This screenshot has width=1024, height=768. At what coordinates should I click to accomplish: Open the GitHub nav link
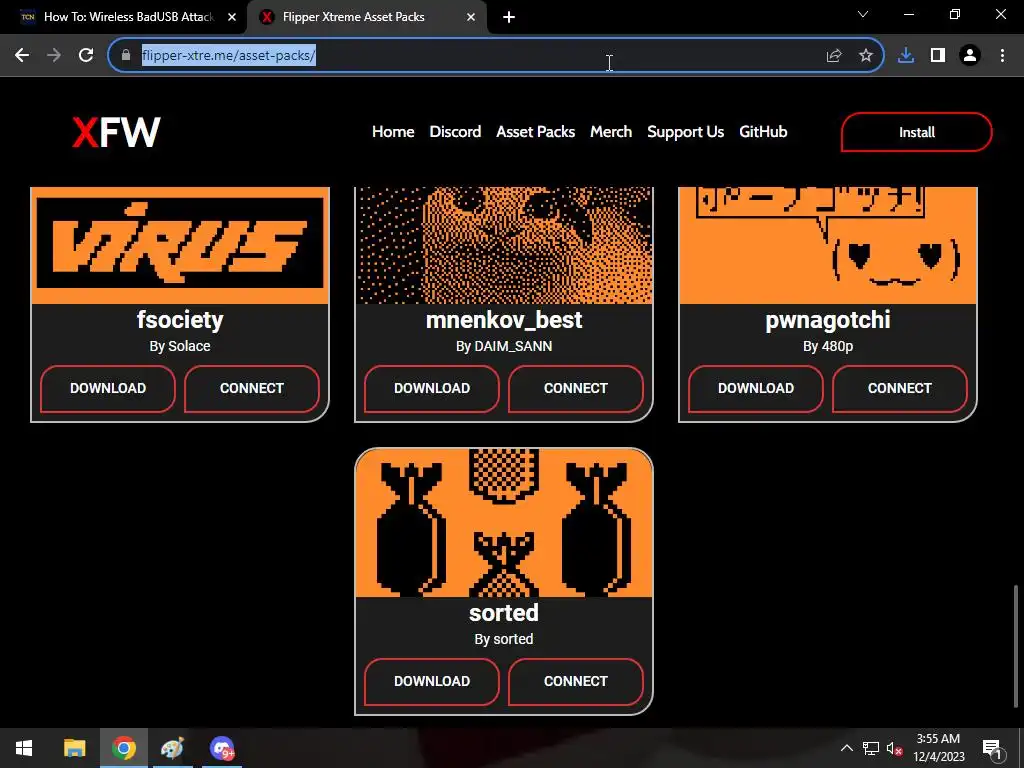click(x=763, y=132)
